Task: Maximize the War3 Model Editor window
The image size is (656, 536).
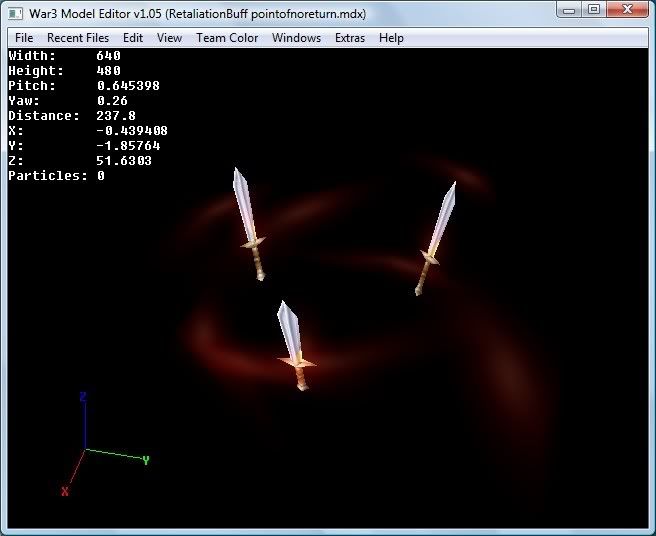Action: click(x=594, y=10)
